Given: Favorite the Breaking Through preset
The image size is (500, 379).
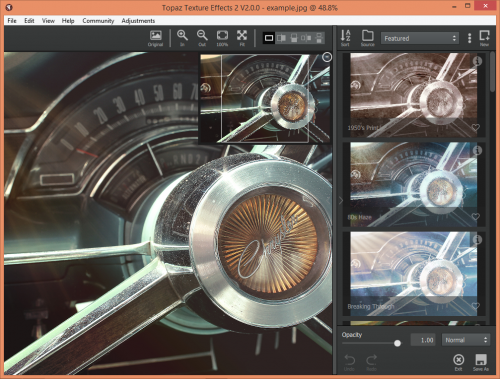Looking at the screenshot, I should coord(476,306).
